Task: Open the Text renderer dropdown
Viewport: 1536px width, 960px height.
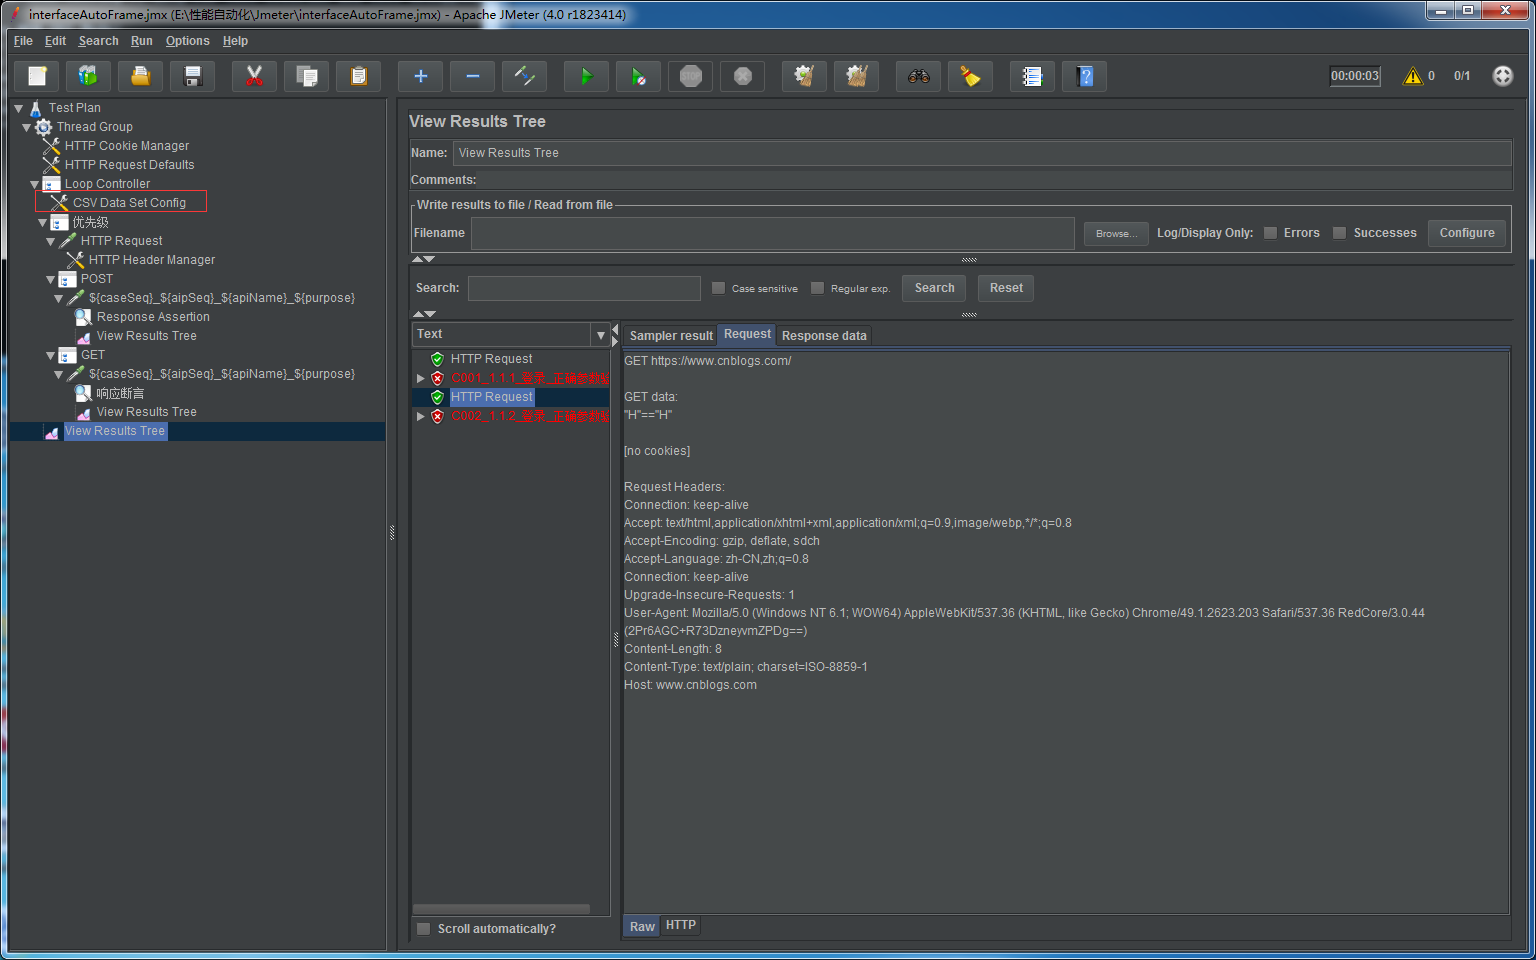Action: (600, 335)
